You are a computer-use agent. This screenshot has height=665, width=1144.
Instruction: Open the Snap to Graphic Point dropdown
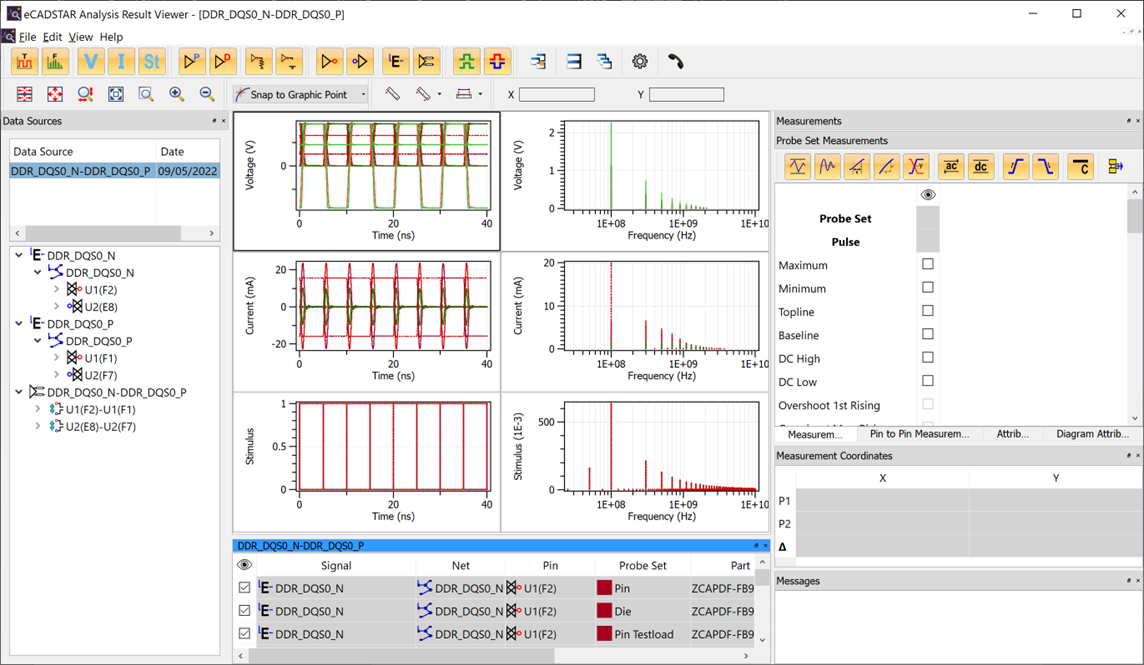point(363,94)
